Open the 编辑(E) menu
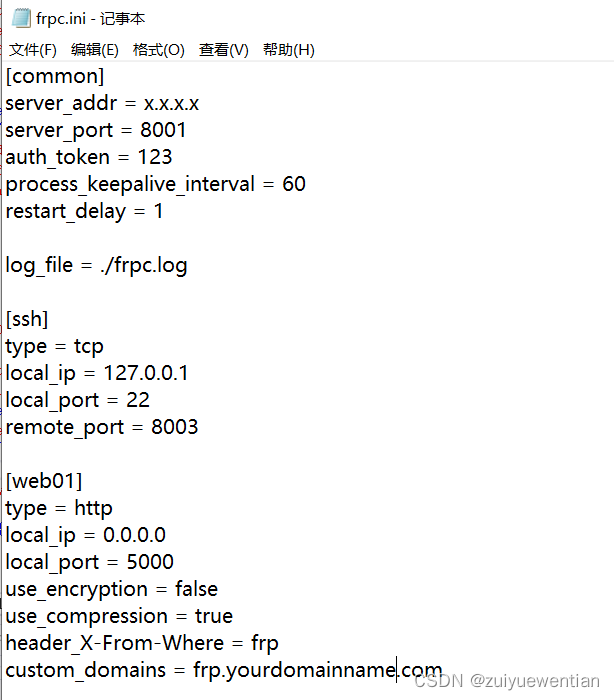This screenshot has width=614, height=700. 95,50
